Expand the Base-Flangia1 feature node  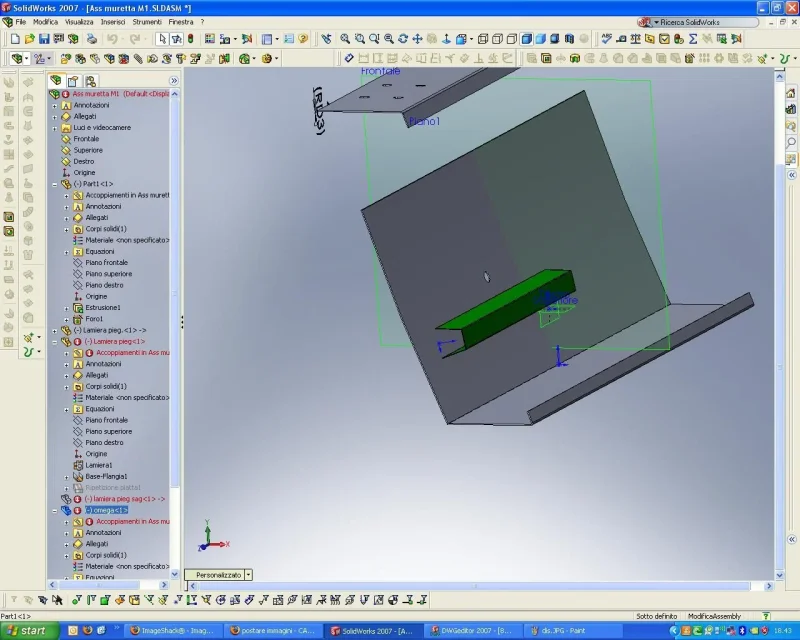pyautogui.click(x=66, y=477)
